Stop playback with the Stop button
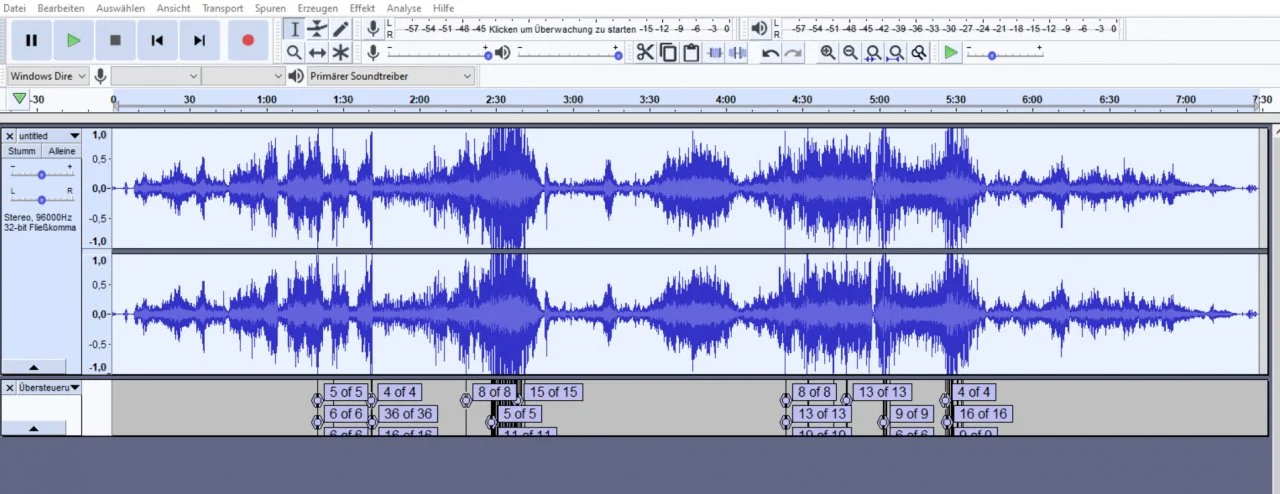Image resolution: width=1280 pixels, height=494 pixels. click(115, 40)
